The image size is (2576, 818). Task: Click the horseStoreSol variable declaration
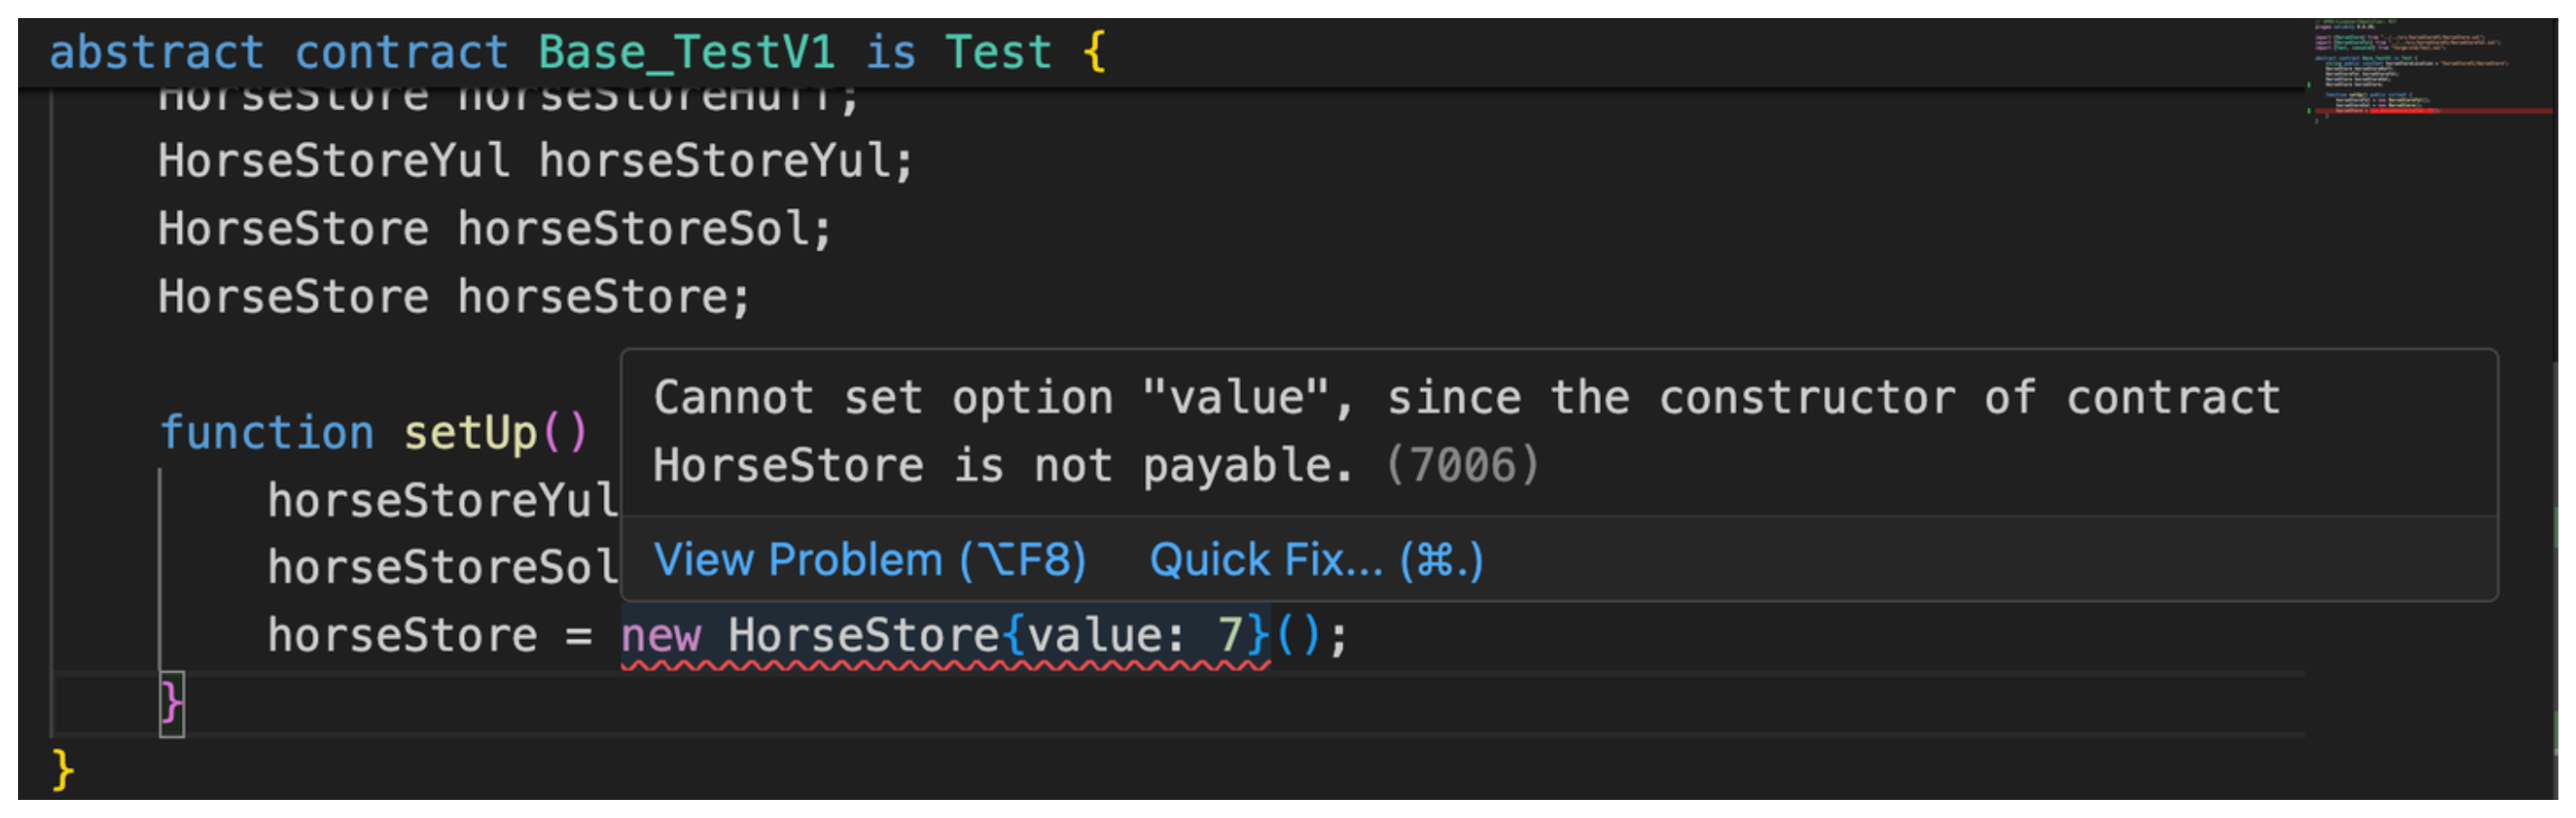pos(642,229)
